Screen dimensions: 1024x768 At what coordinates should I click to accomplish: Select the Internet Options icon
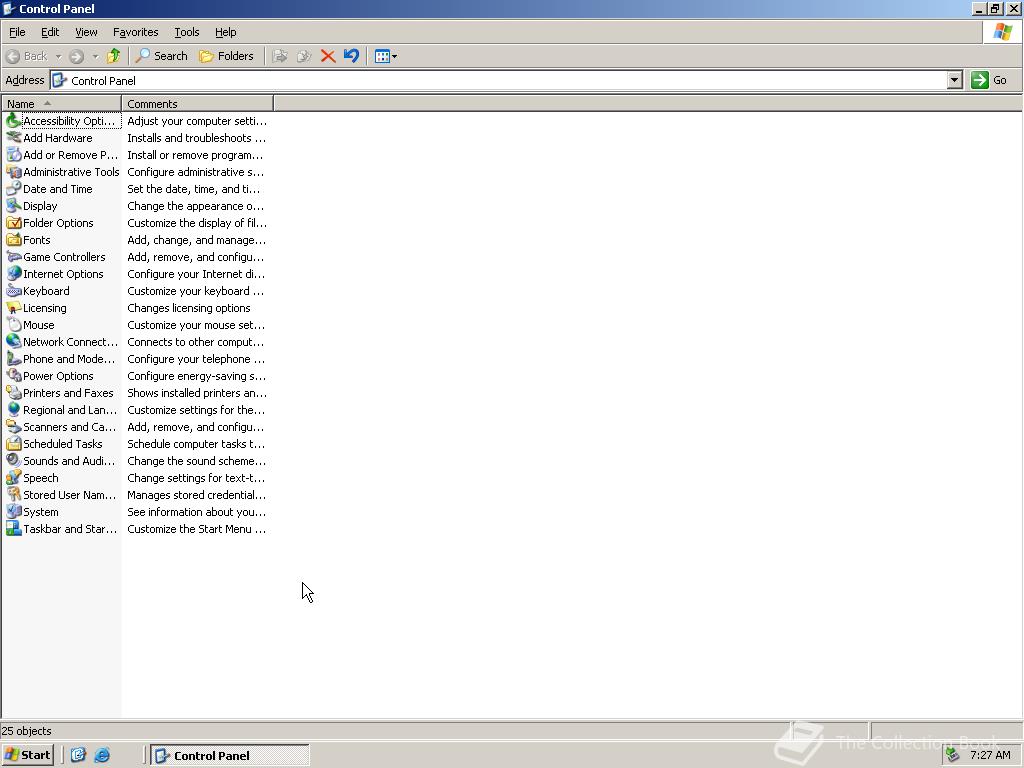click(x=14, y=273)
